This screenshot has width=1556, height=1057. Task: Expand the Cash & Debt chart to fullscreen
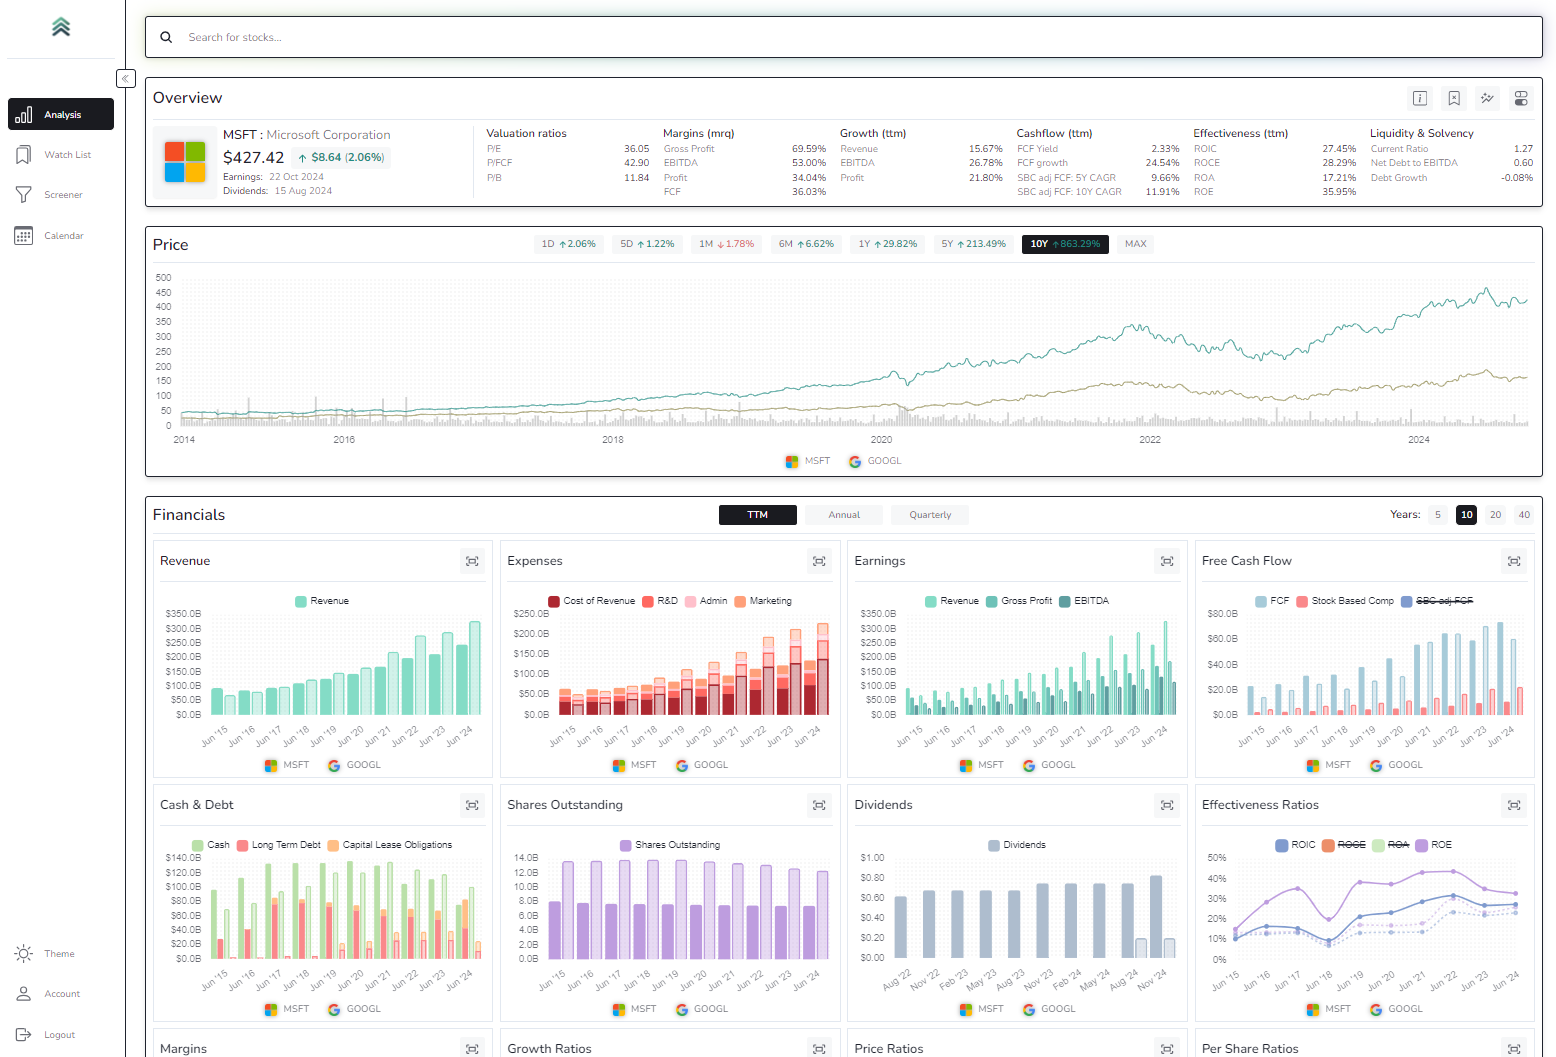coord(472,805)
